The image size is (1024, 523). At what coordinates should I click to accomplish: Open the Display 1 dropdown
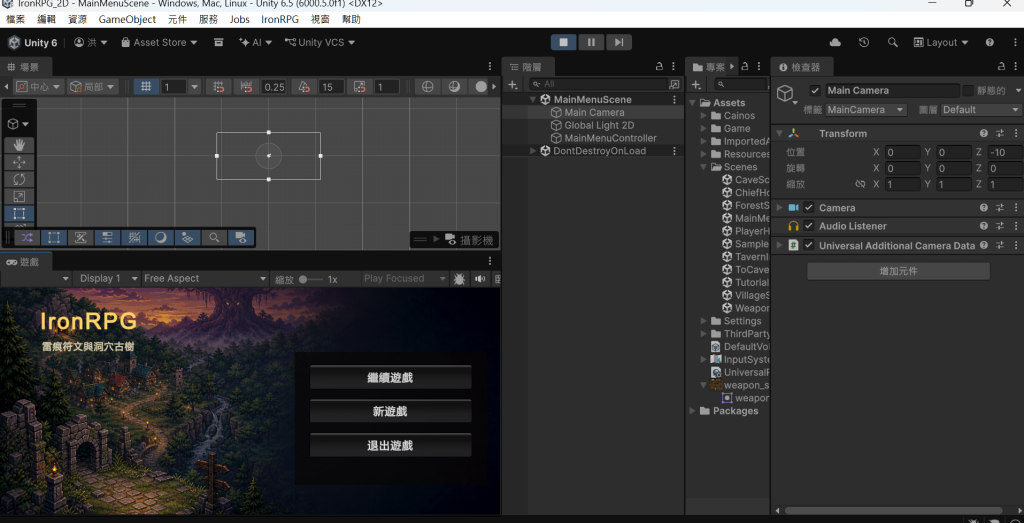pyautogui.click(x=107, y=279)
